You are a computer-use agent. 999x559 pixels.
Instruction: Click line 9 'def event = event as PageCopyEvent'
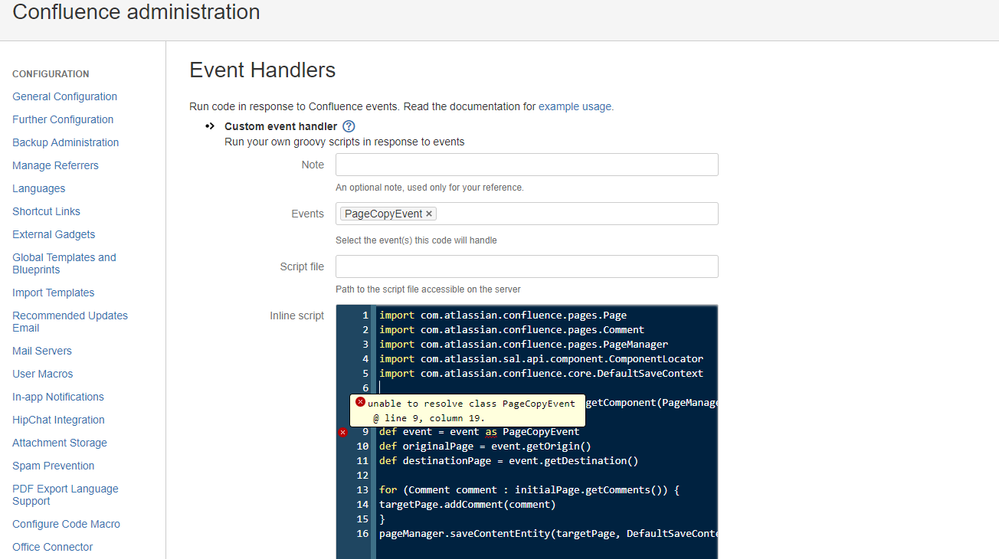pos(479,432)
